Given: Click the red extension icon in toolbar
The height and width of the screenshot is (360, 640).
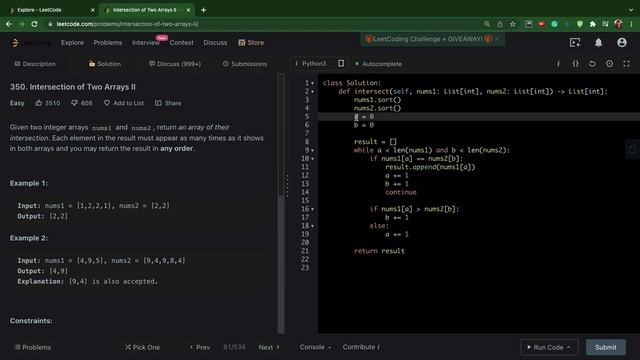Looking at the screenshot, I should 541,24.
